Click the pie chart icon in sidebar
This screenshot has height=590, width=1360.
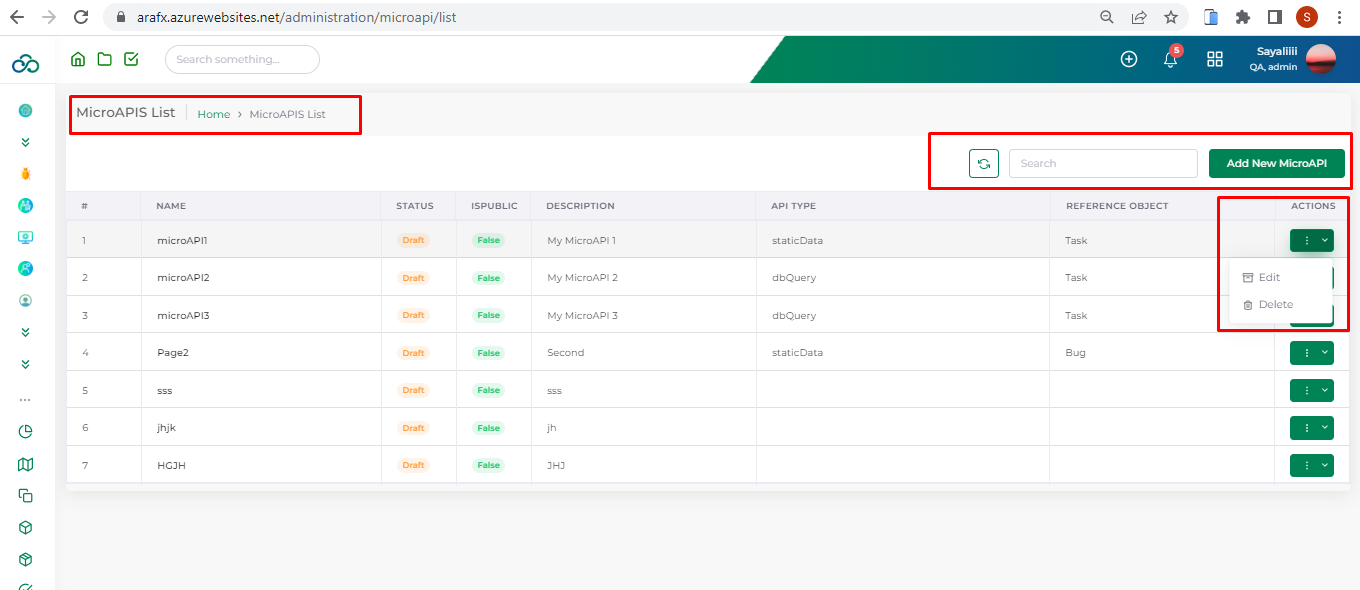click(x=26, y=432)
